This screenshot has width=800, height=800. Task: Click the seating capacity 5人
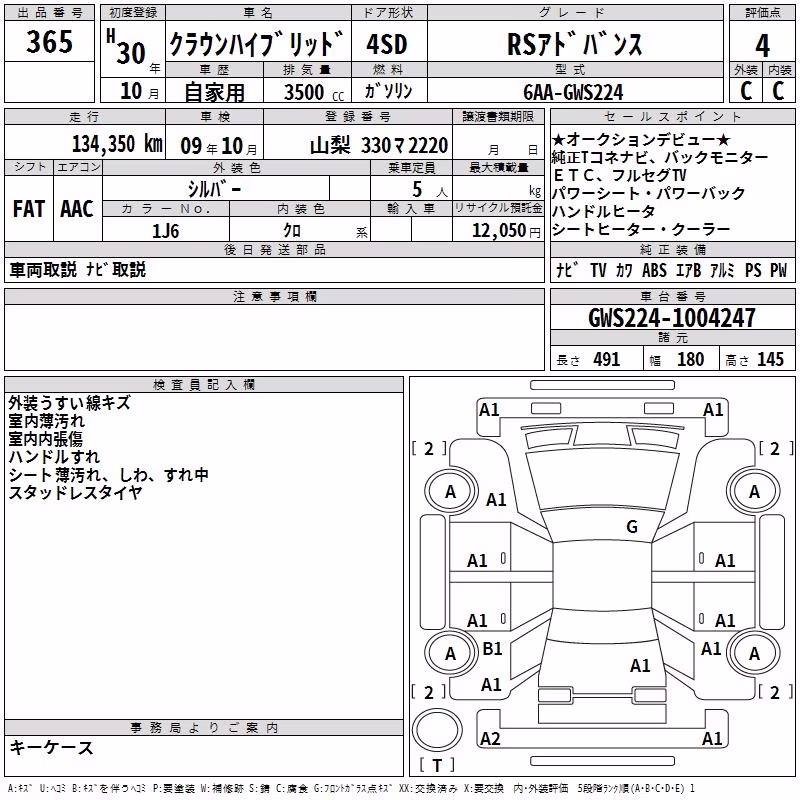pyautogui.click(x=430, y=189)
